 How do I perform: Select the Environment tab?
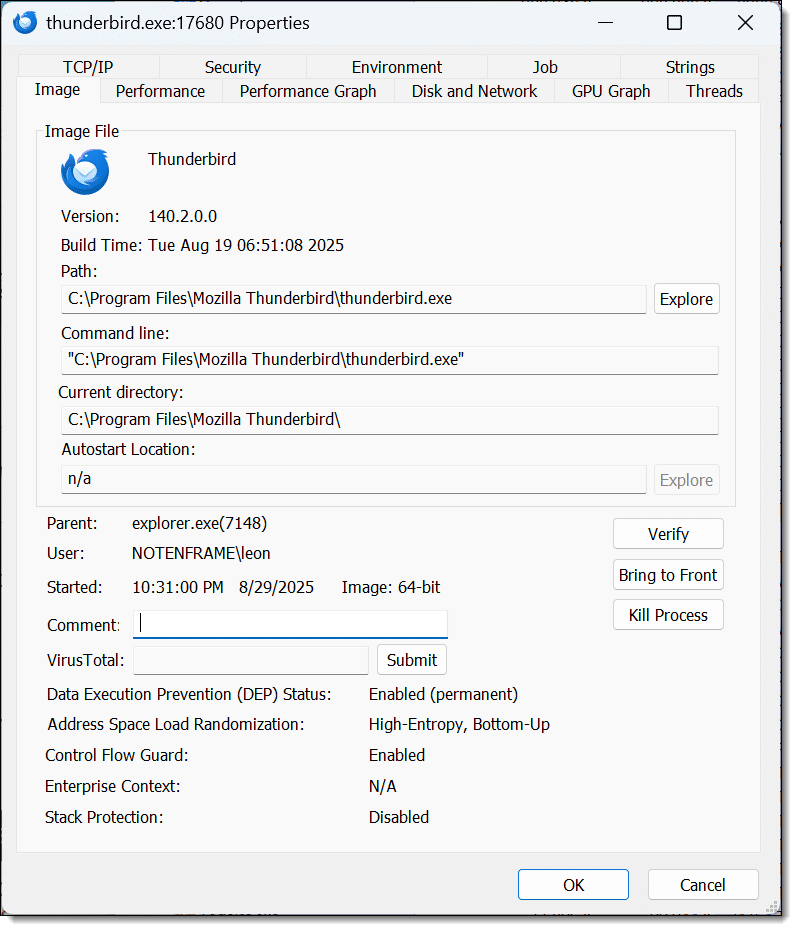pyautogui.click(x=396, y=67)
